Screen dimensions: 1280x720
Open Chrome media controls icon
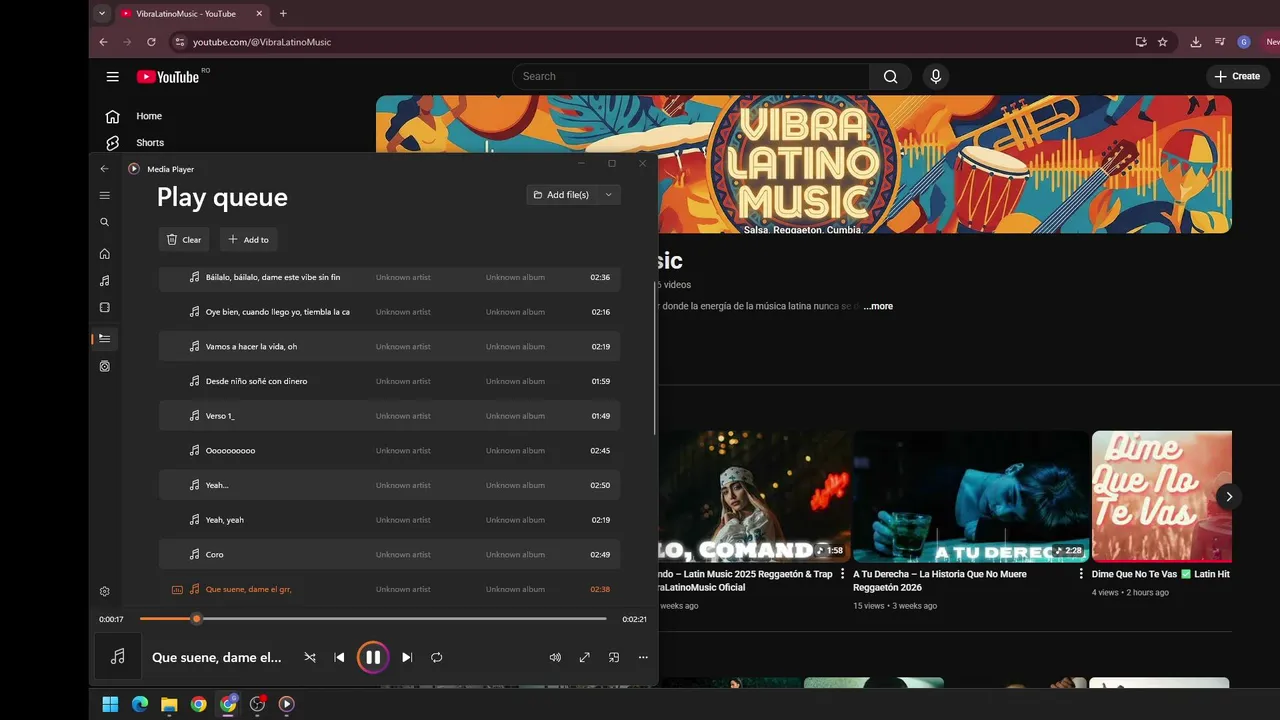(x=1220, y=42)
